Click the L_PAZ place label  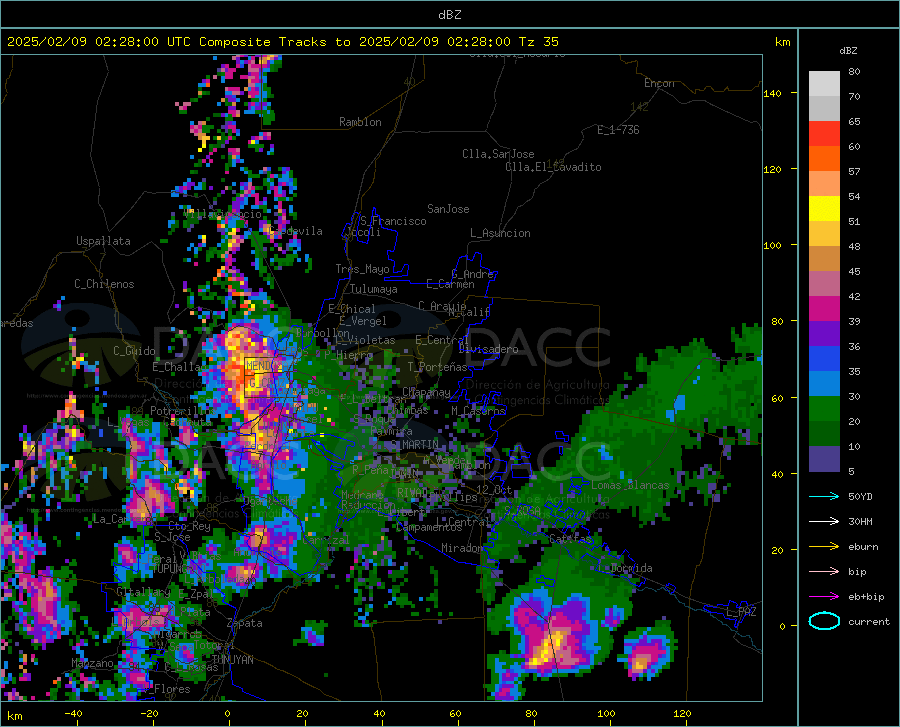click(x=741, y=612)
